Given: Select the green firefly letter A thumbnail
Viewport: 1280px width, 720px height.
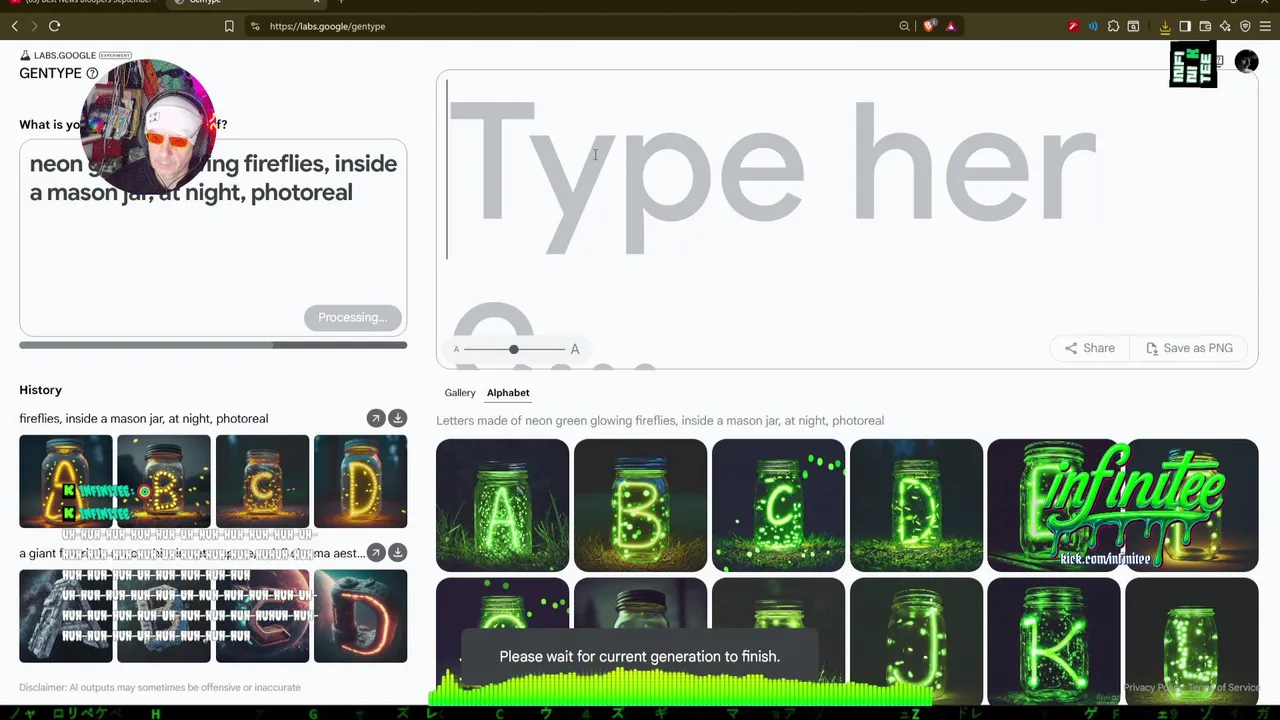Looking at the screenshot, I should click(502, 505).
